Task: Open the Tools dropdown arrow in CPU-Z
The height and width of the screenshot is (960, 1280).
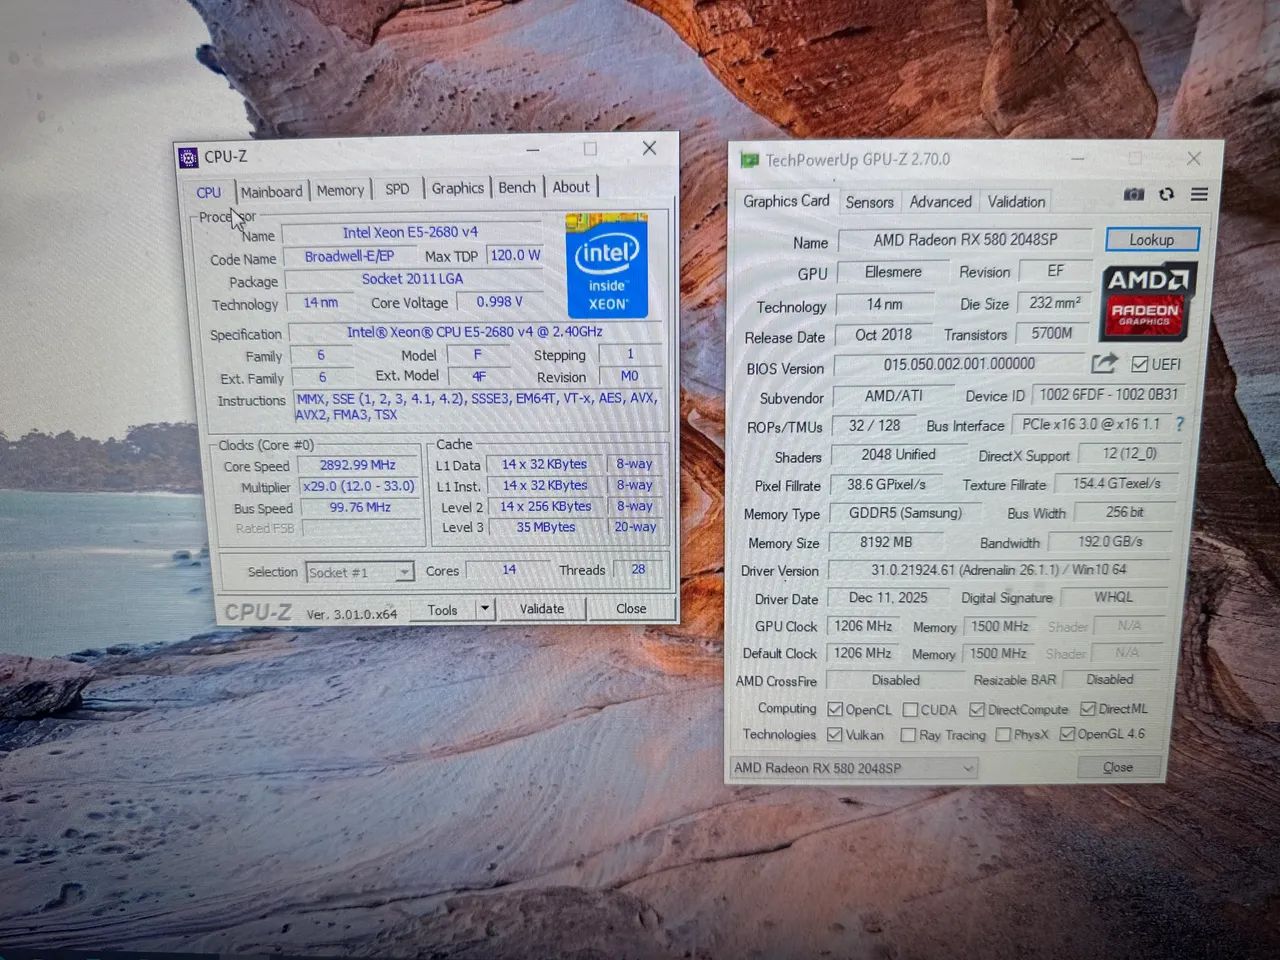Action: pyautogui.click(x=485, y=608)
